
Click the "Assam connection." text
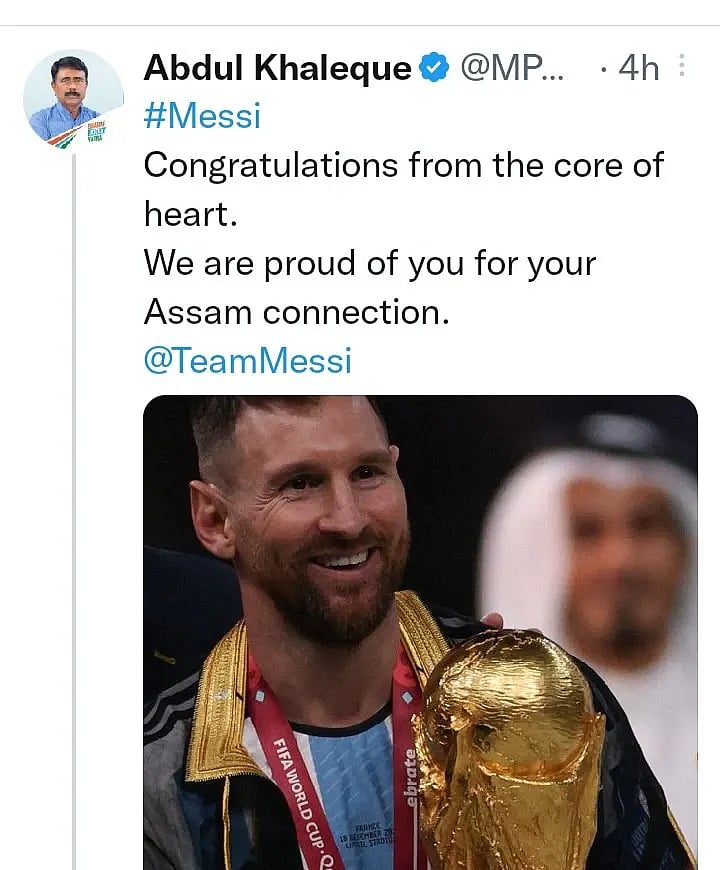296,312
